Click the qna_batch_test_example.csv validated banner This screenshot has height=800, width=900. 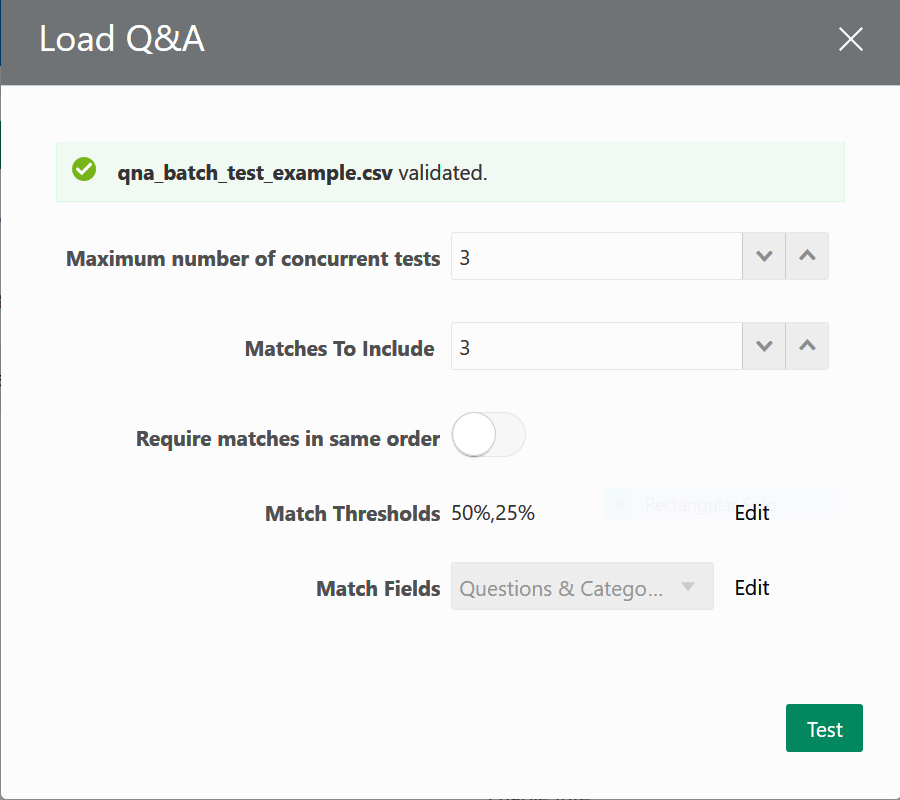(x=450, y=172)
